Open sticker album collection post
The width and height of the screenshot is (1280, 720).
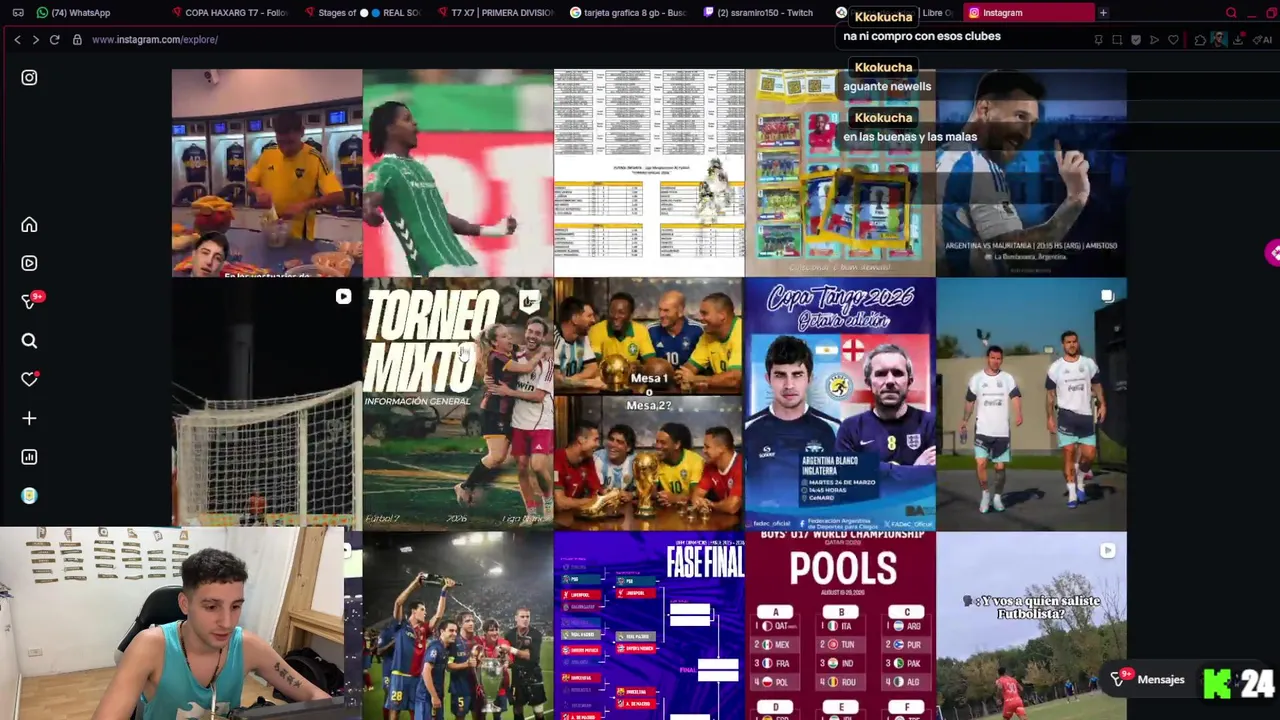[x=840, y=172]
